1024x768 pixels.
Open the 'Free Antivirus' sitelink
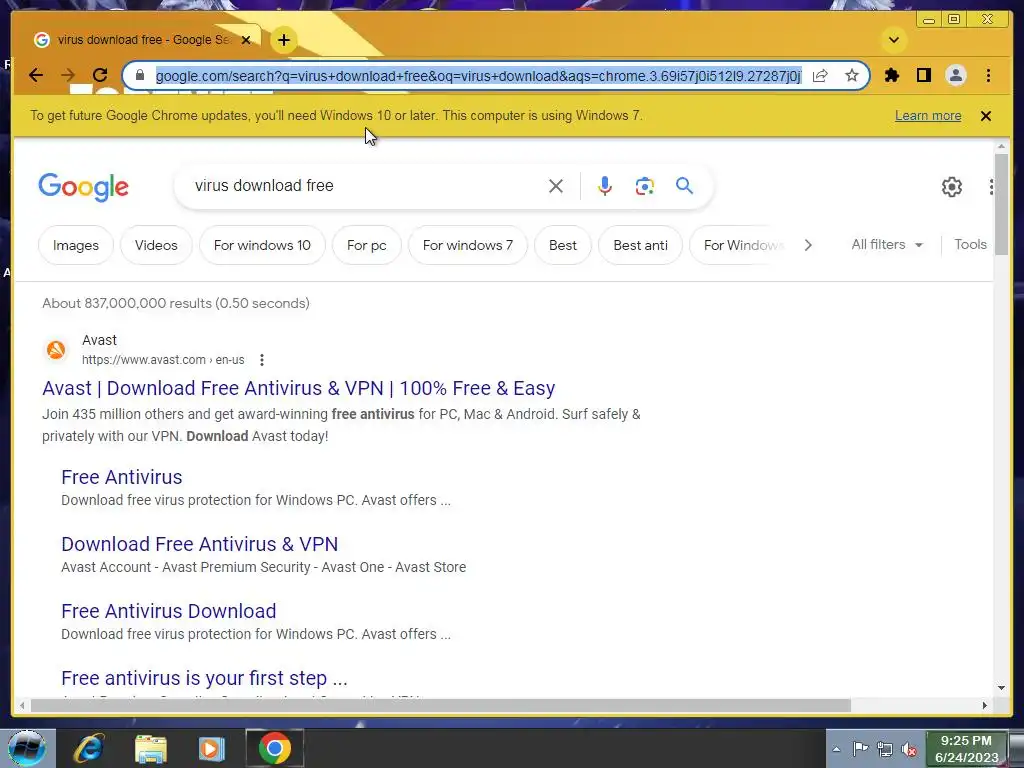pos(121,477)
